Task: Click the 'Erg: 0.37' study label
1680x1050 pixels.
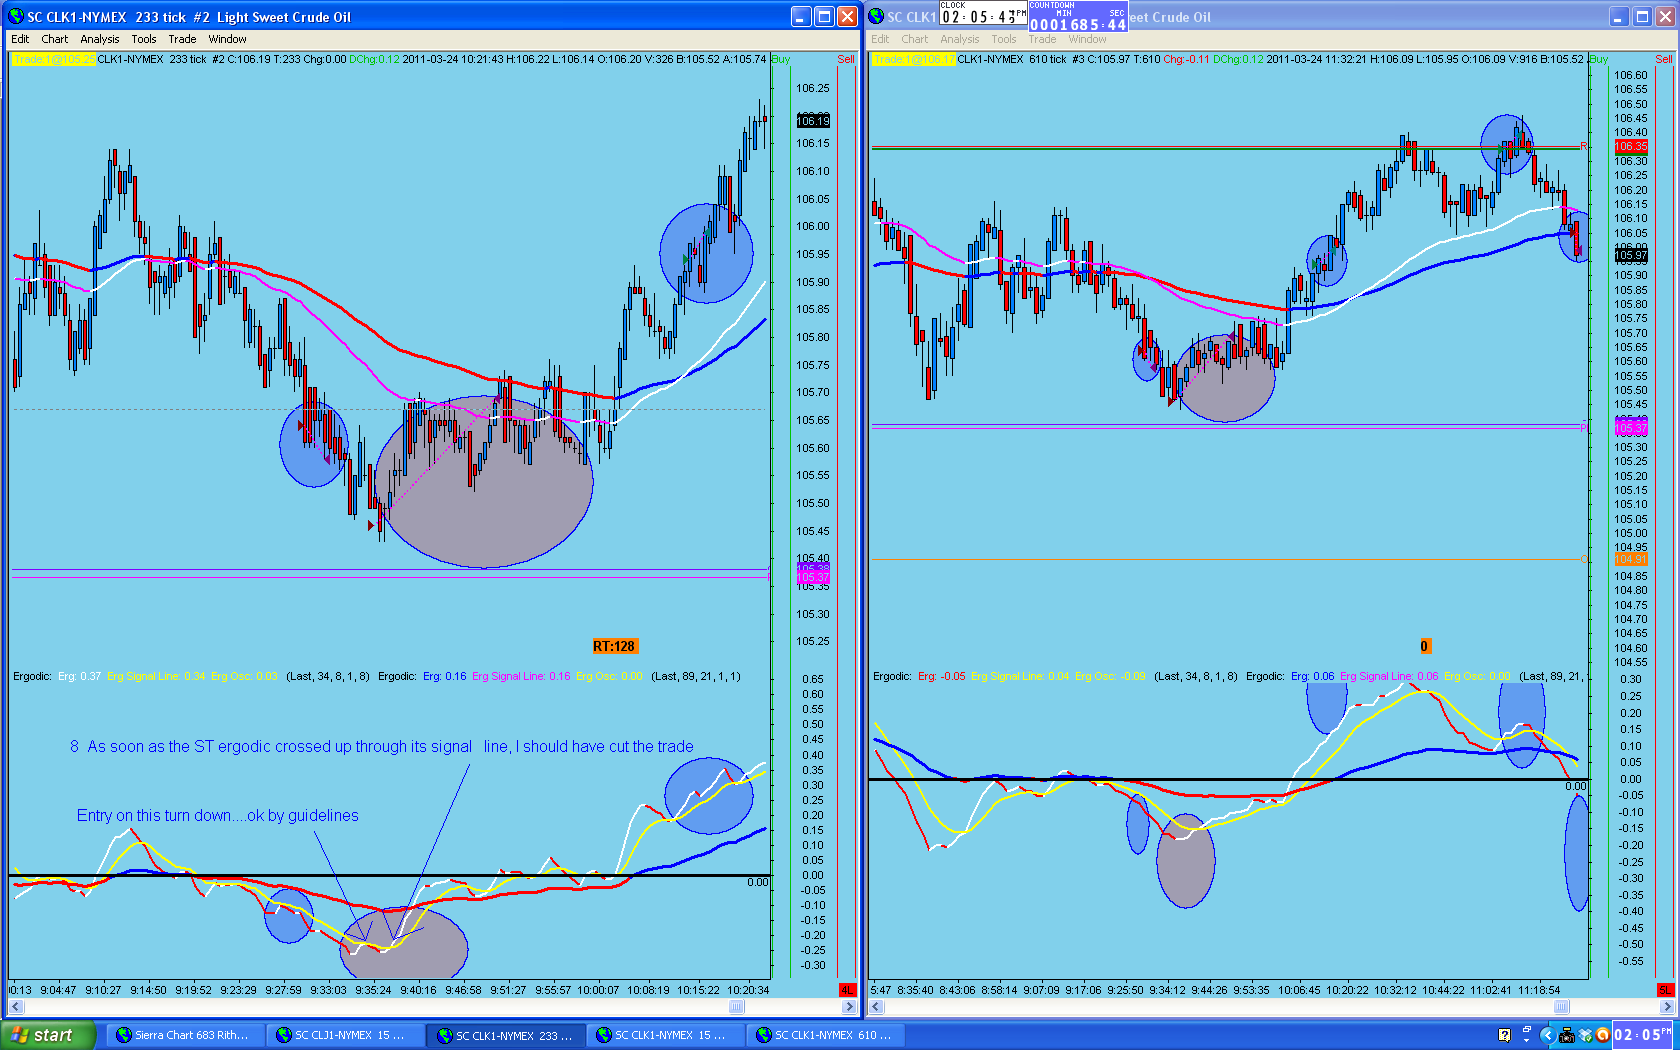Action: (79, 676)
